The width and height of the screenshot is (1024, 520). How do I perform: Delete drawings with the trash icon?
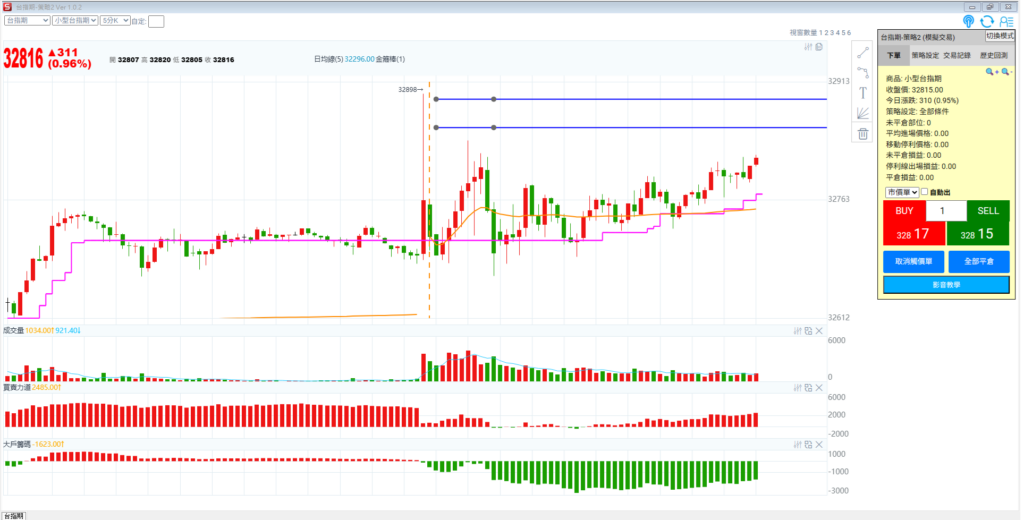[x=863, y=134]
